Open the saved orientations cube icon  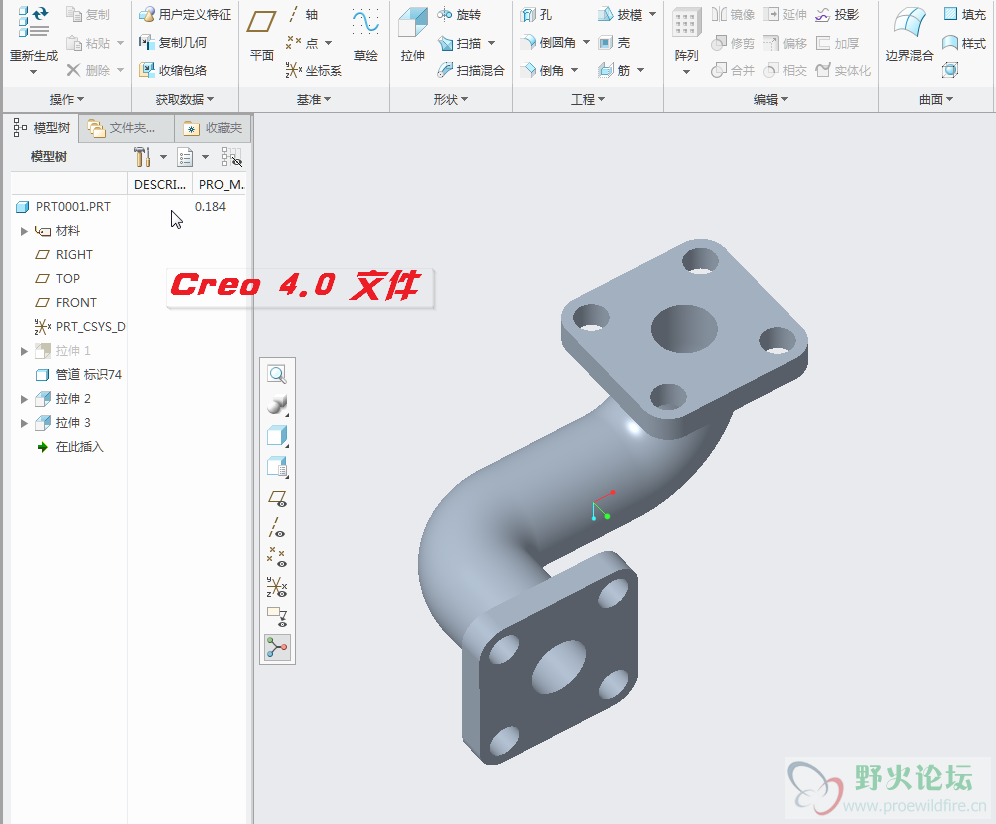click(x=277, y=436)
